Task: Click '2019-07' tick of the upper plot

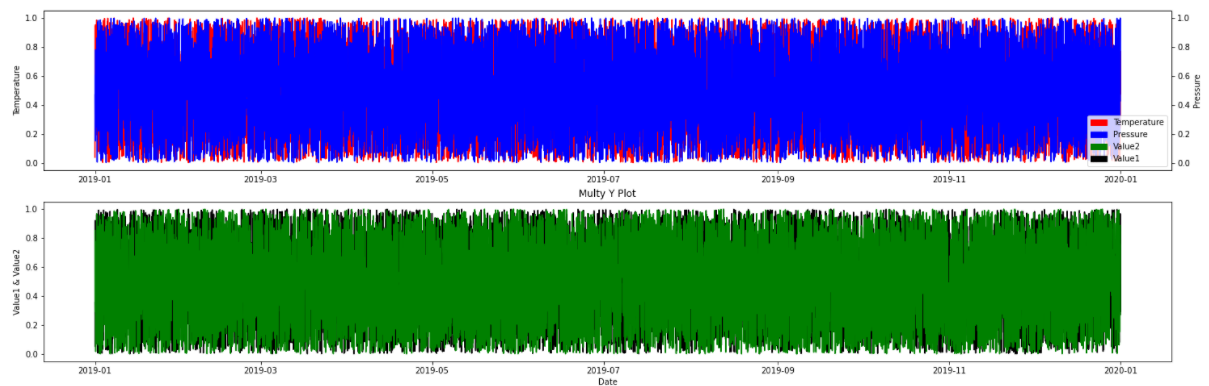Action: tap(604, 179)
